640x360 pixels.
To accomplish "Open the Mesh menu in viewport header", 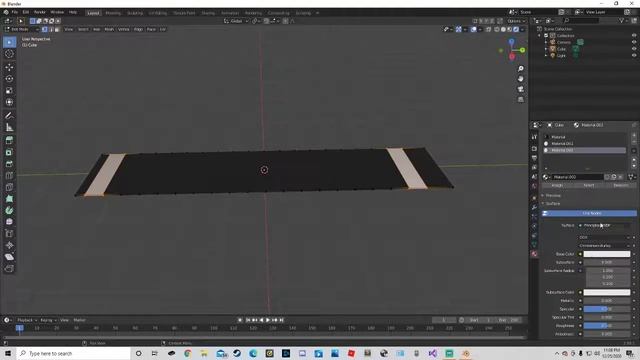I will [109, 29].
